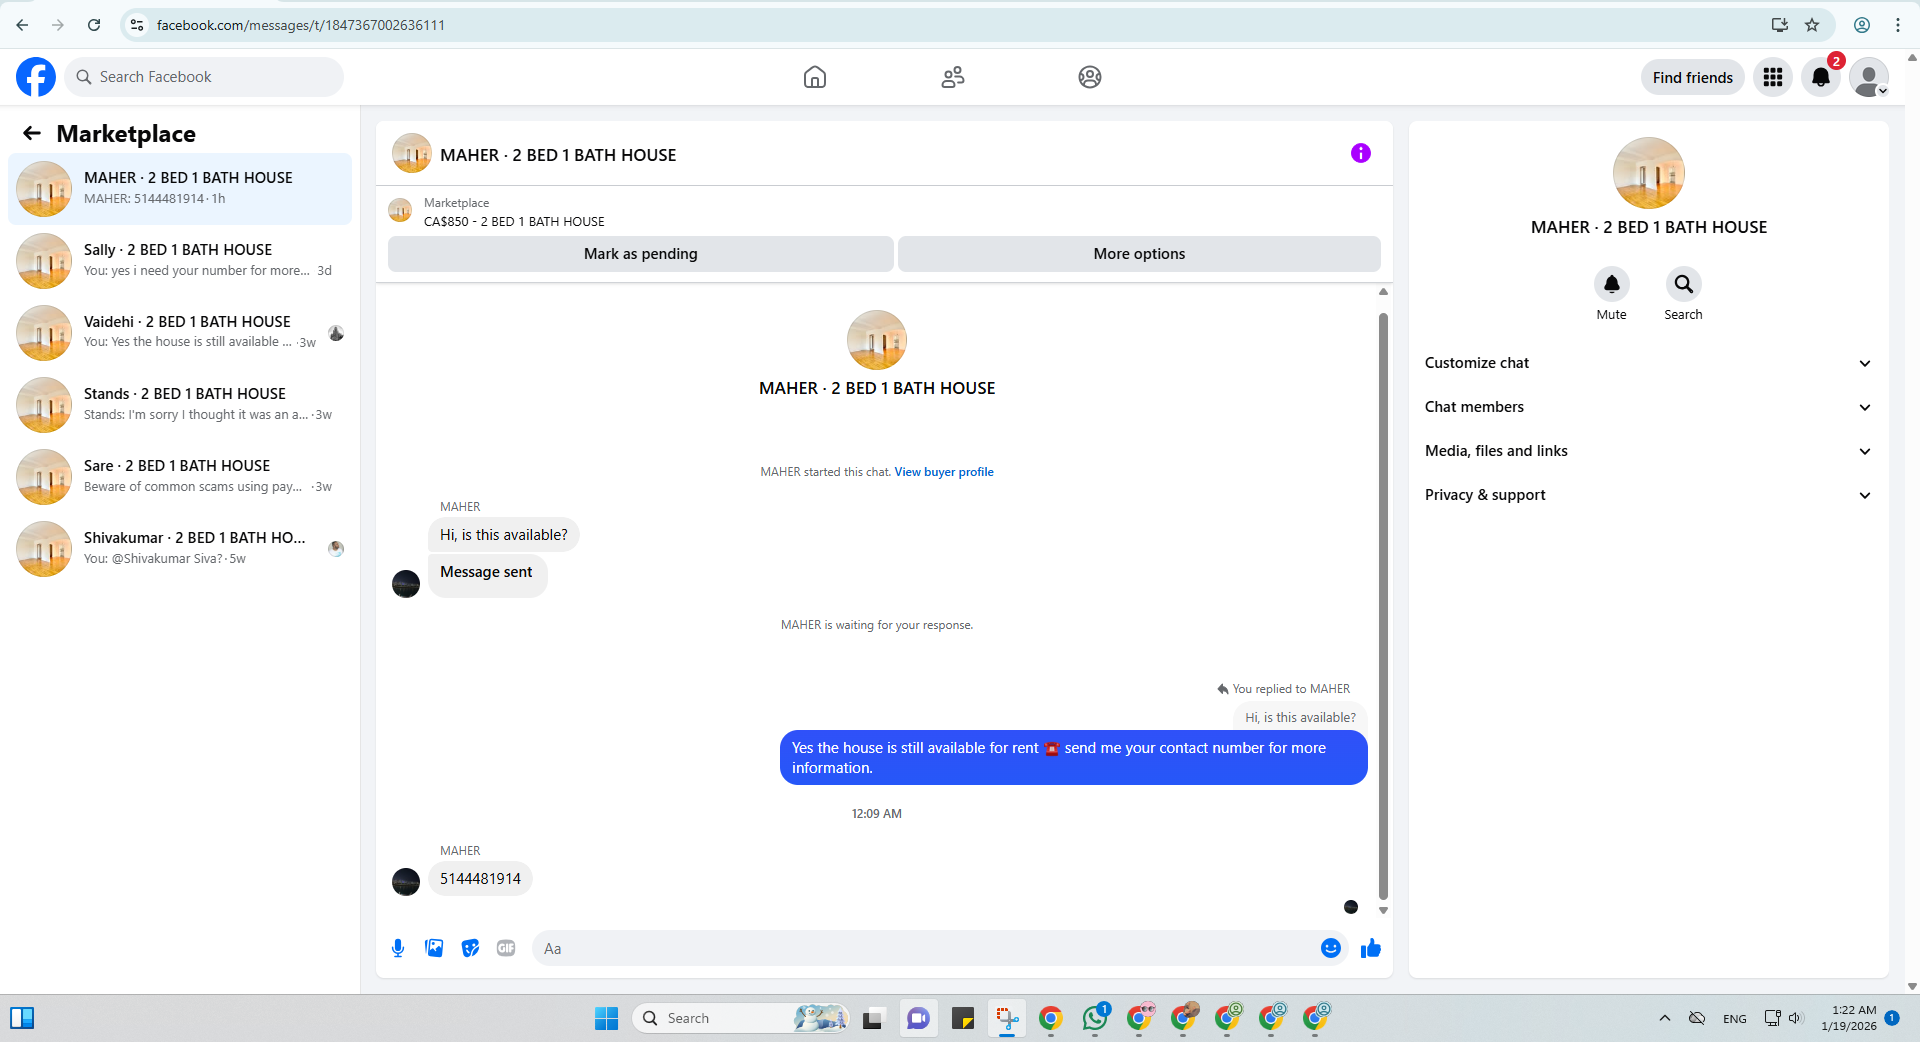Open the account avatar dropdown
The image size is (1920, 1042).
pos(1869,77)
